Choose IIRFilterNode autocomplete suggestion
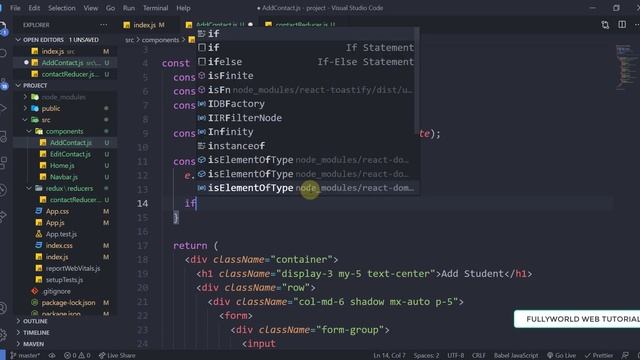640x360 pixels. coord(306,118)
